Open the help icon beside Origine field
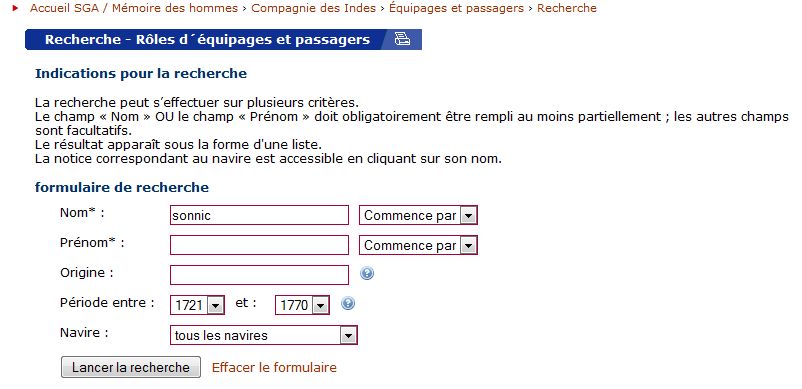 tap(367, 273)
